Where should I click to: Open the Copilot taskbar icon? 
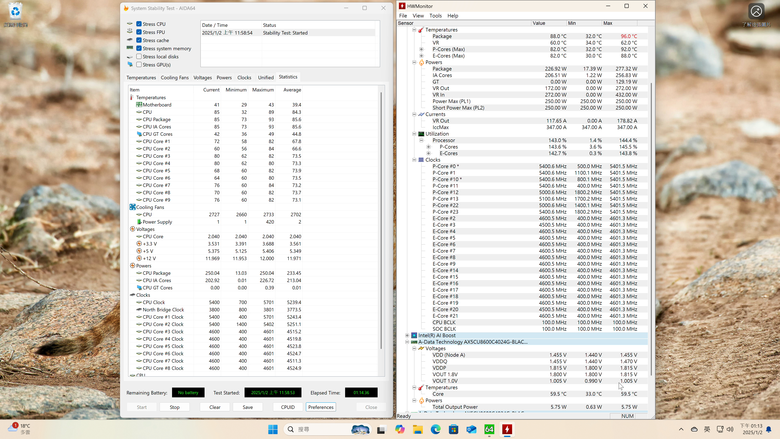[x=400, y=430]
